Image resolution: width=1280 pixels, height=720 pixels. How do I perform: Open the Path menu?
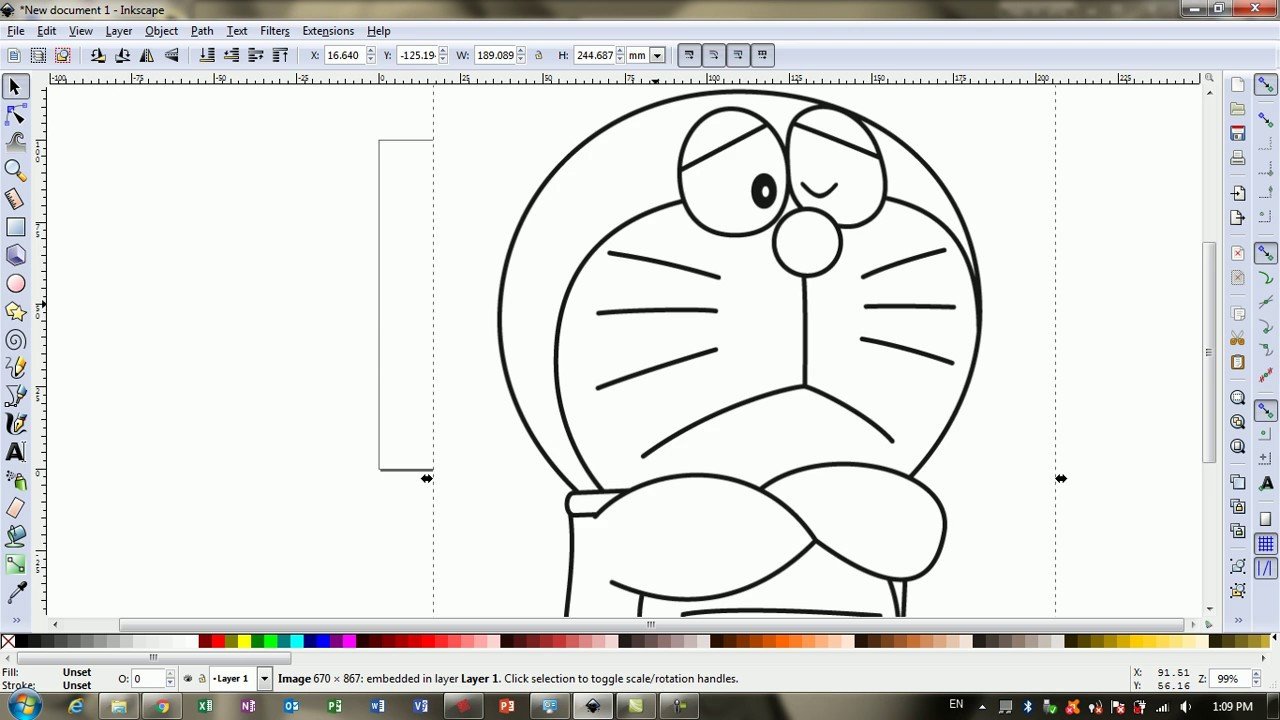(202, 31)
